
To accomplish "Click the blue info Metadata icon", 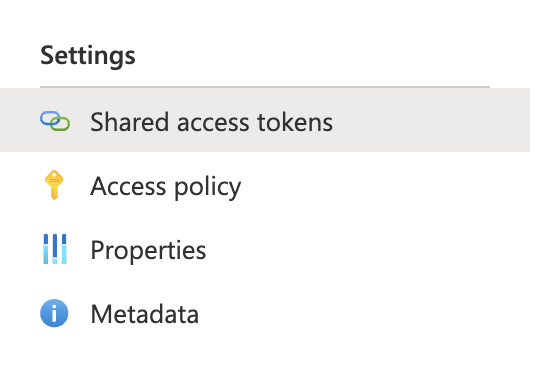I will 54,313.
